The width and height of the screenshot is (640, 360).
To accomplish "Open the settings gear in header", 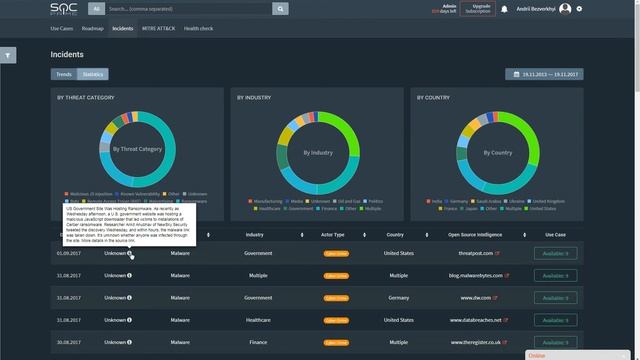I will [x=579, y=9].
